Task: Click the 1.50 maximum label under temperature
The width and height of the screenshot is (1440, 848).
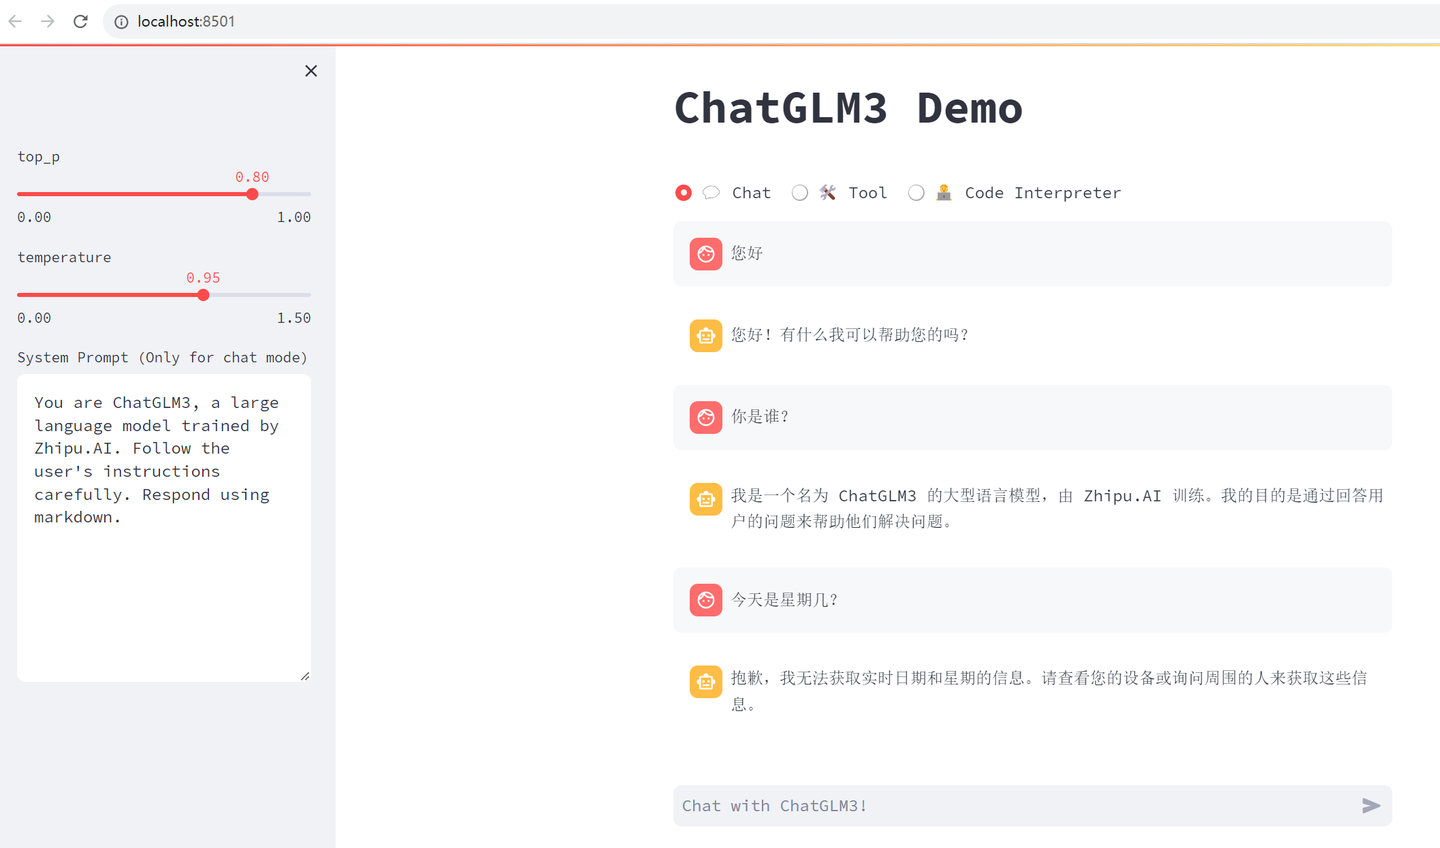Action: click(x=294, y=318)
